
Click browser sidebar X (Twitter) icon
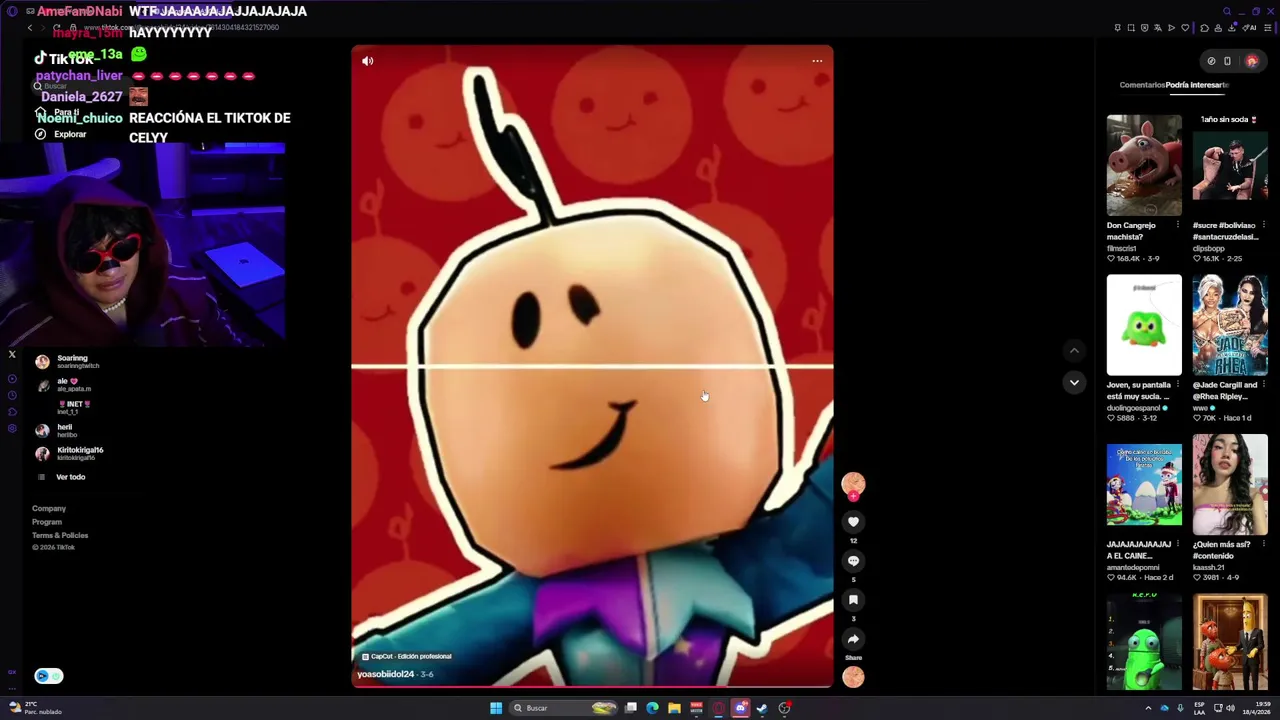click(x=12, y=354)
